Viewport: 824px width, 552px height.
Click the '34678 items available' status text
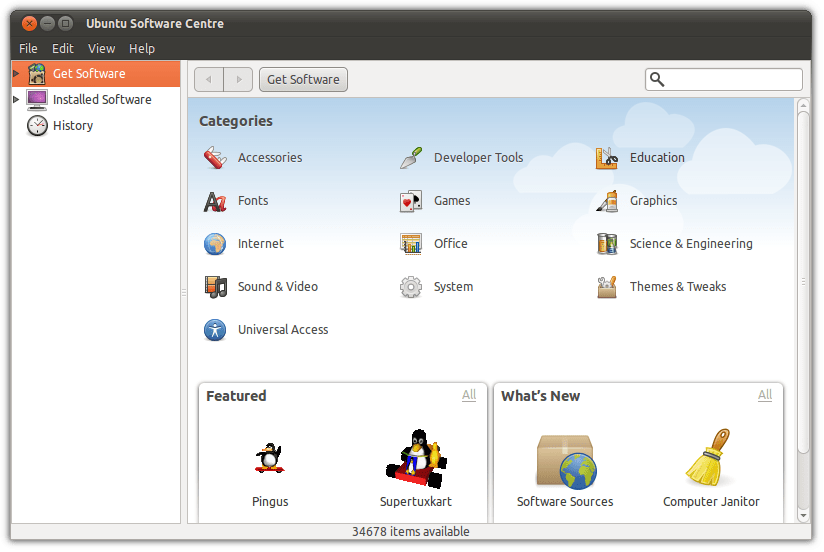click(x=411, y=531)
